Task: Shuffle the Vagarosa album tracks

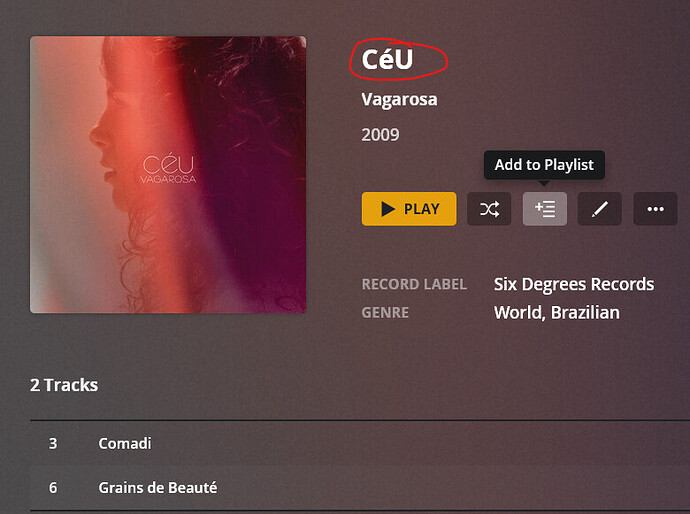Action: point(489,209)
